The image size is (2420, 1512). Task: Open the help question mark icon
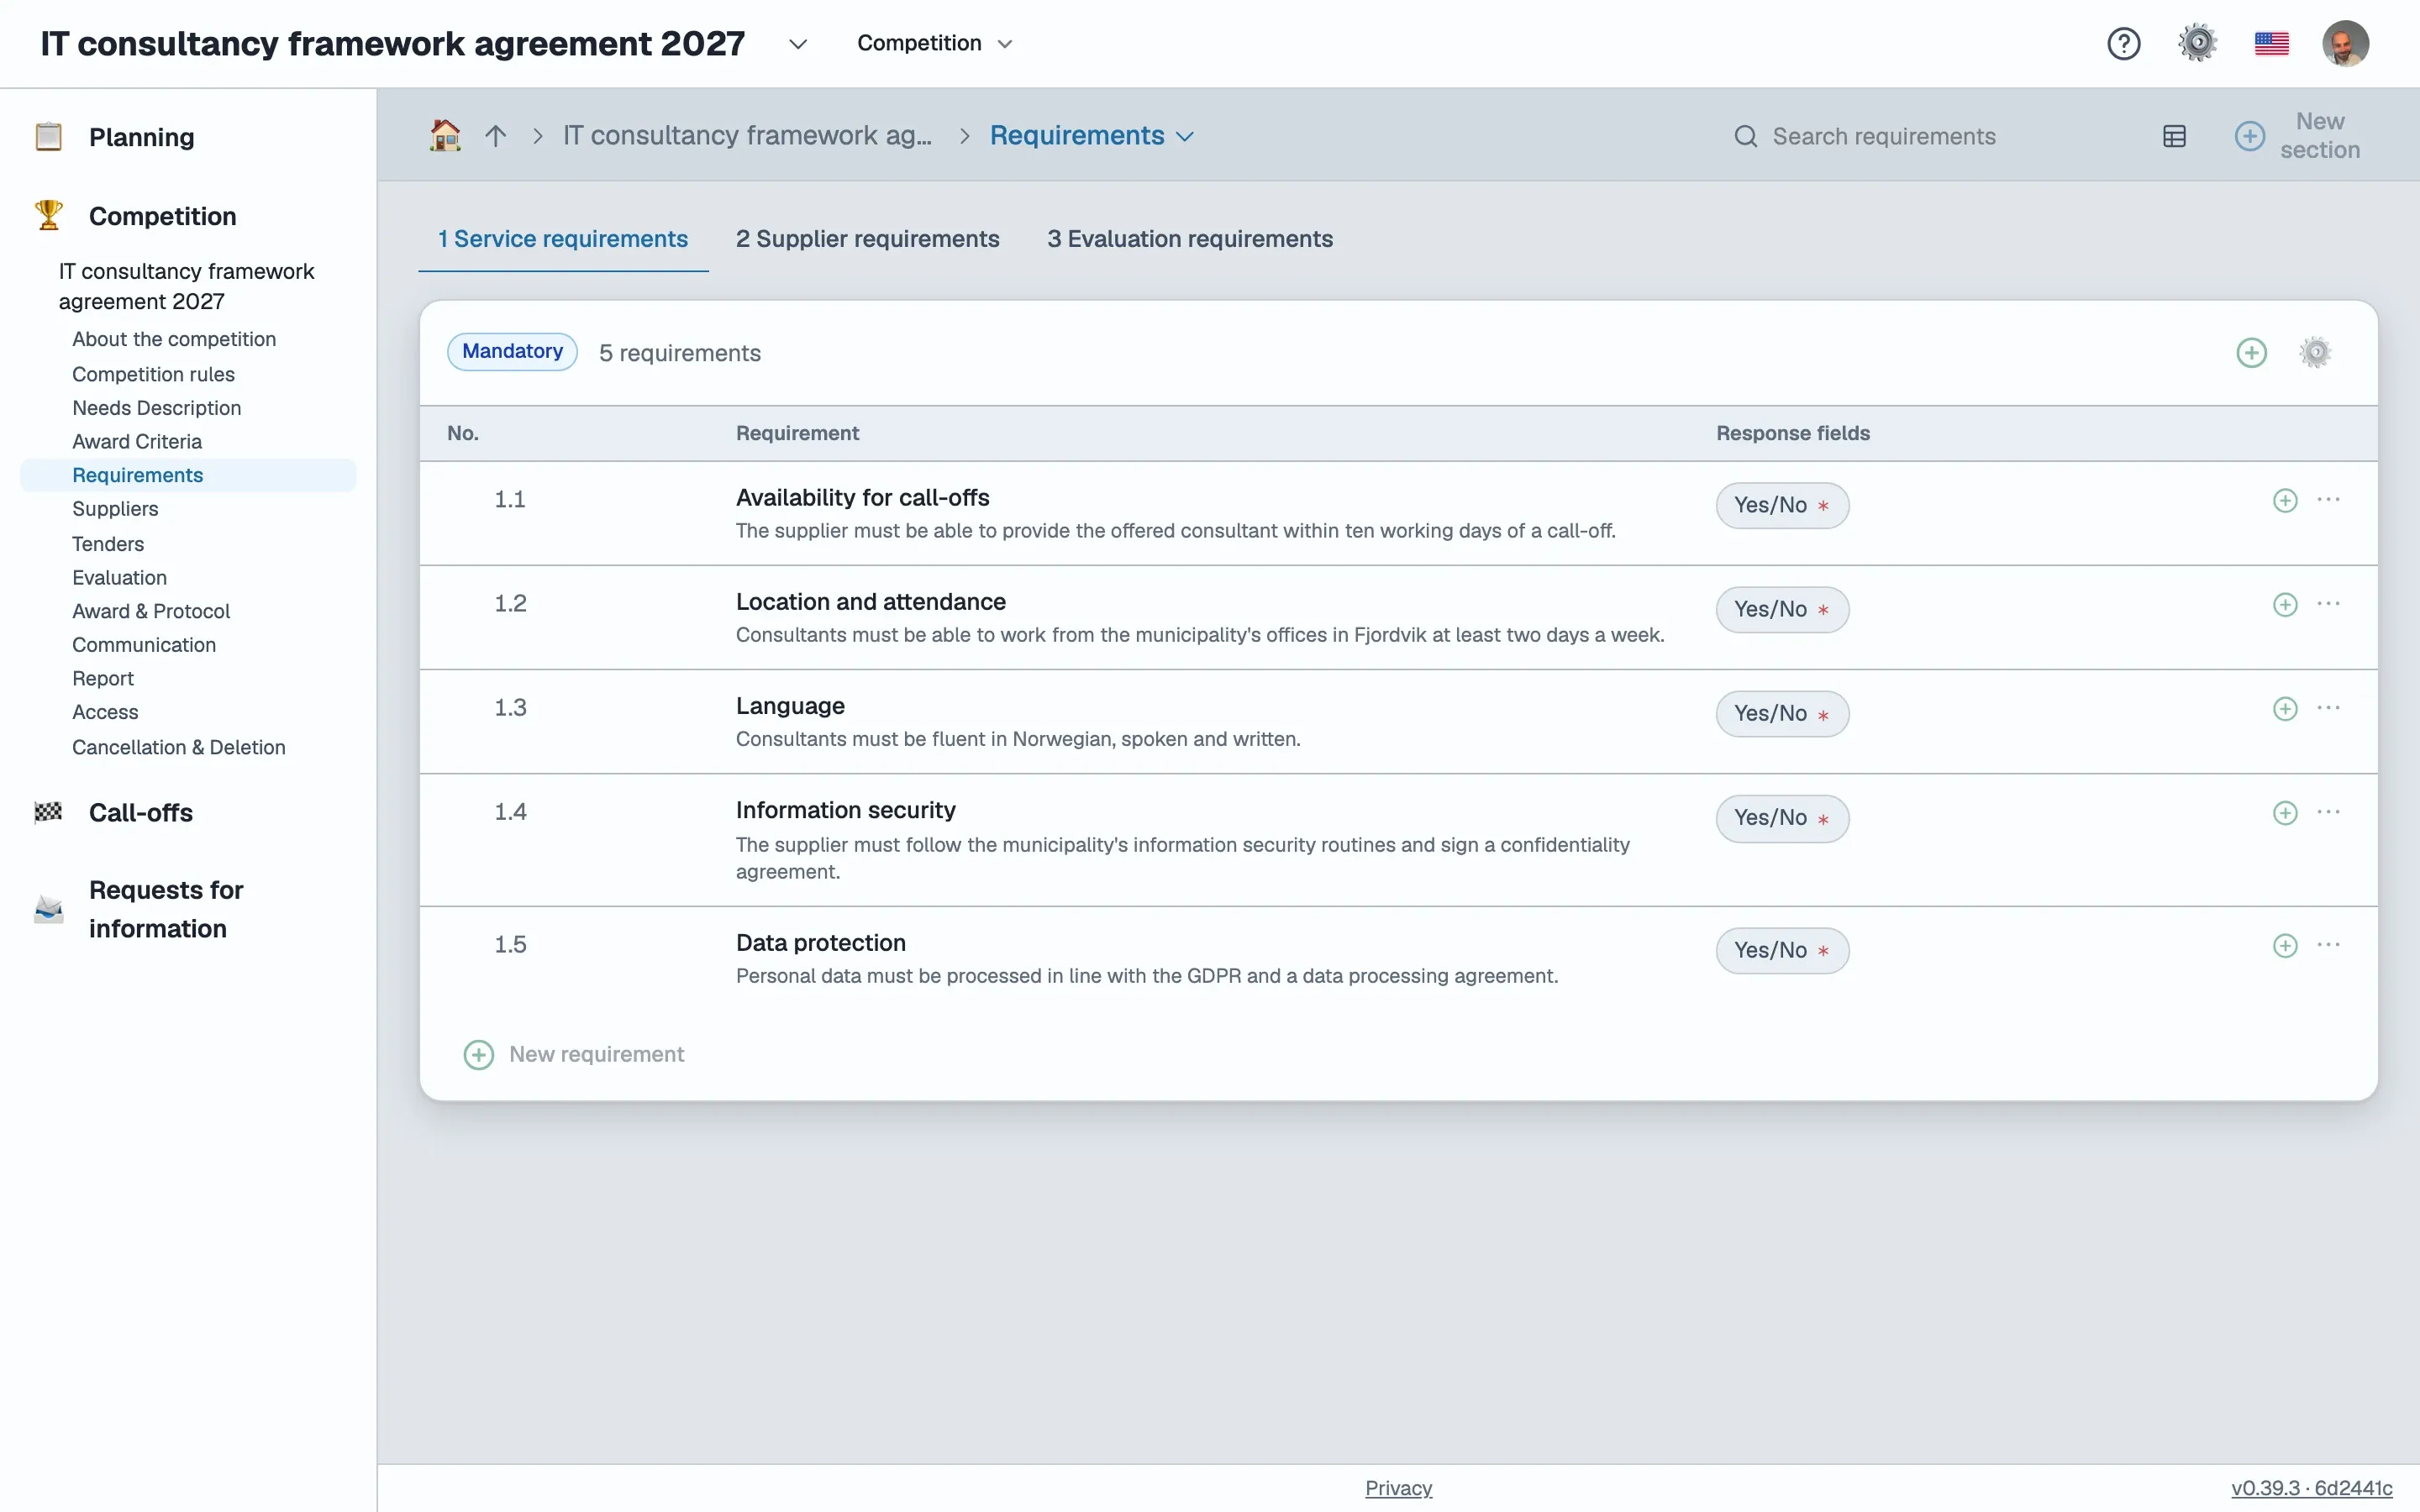pos(2123,43)
